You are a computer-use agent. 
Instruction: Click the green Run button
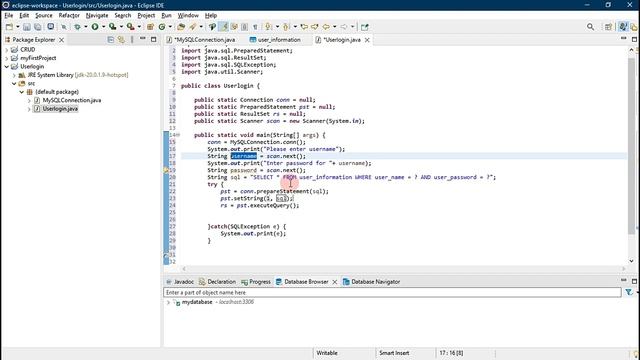(95, 27)
